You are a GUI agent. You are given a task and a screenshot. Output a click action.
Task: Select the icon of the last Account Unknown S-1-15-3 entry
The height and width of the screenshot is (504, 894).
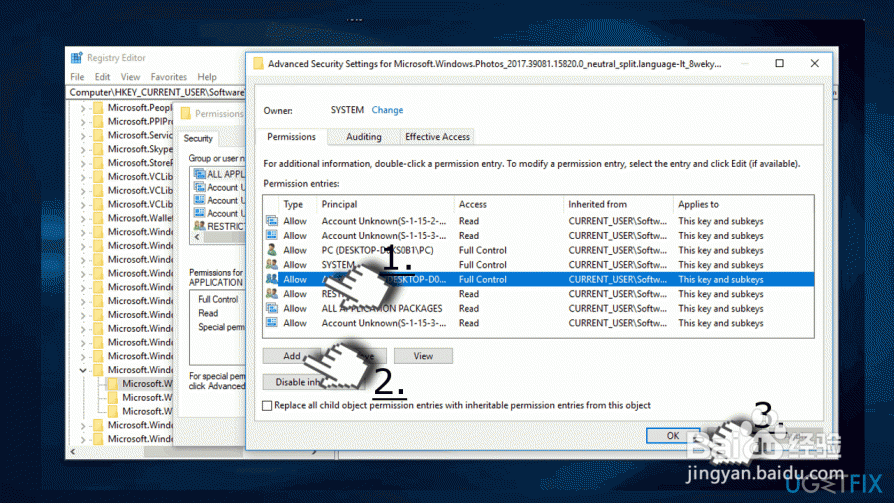pyautogui.click(x=272, y=323)
